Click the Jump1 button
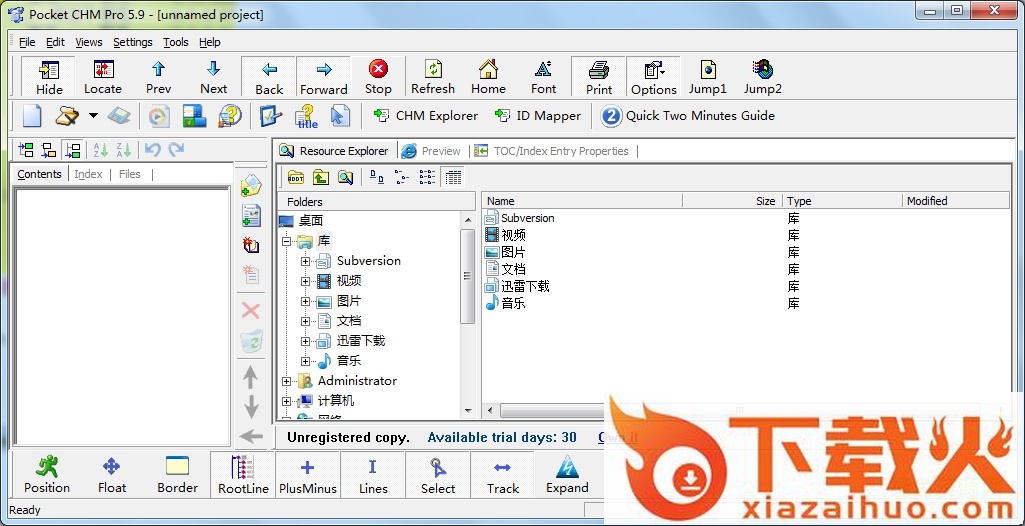This screenshot has height=526, width=1025. click(708, 77)
